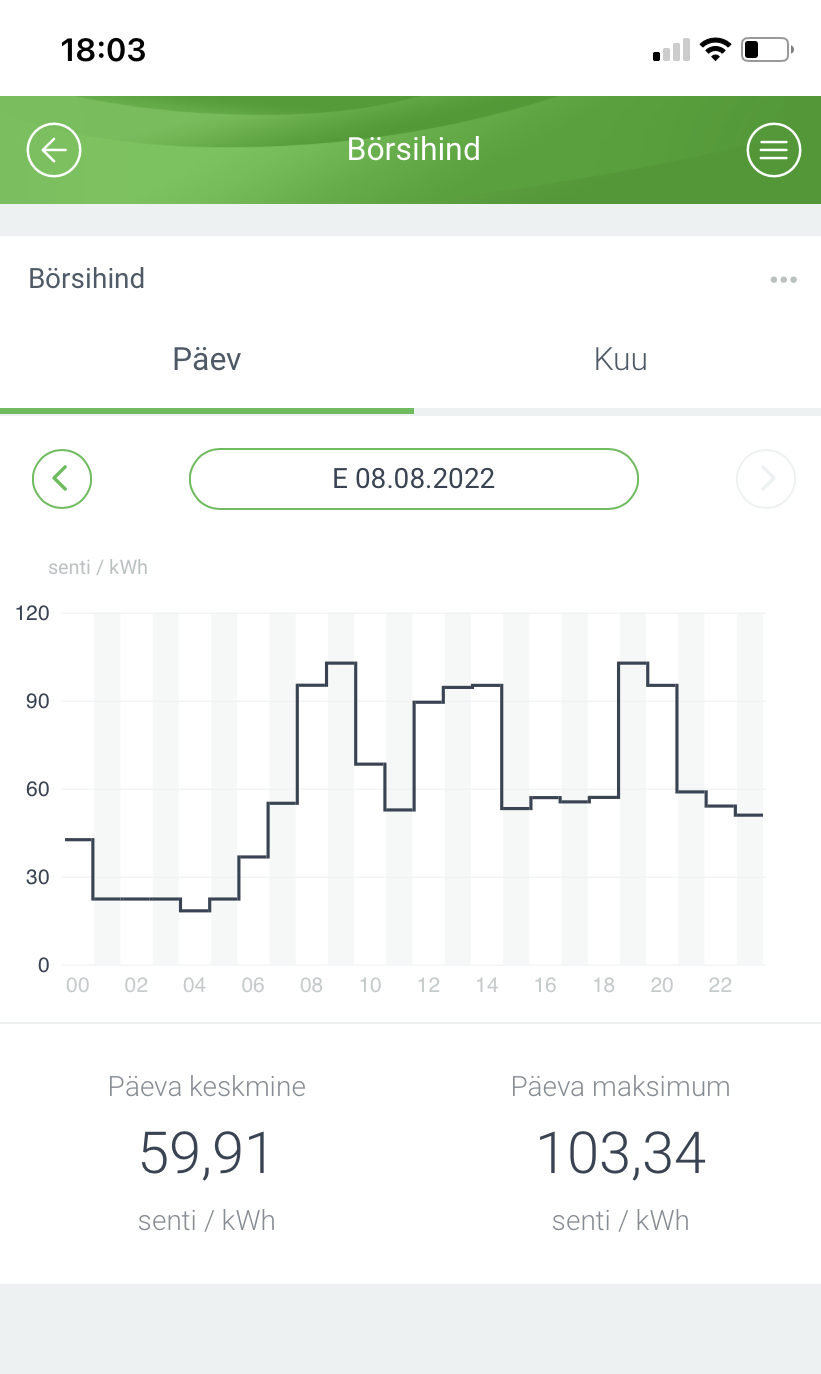The height and width of the screenshot is (1374, 821).
Task: Tap the 18:03 clock in status bar
Action: click(103, 49)
